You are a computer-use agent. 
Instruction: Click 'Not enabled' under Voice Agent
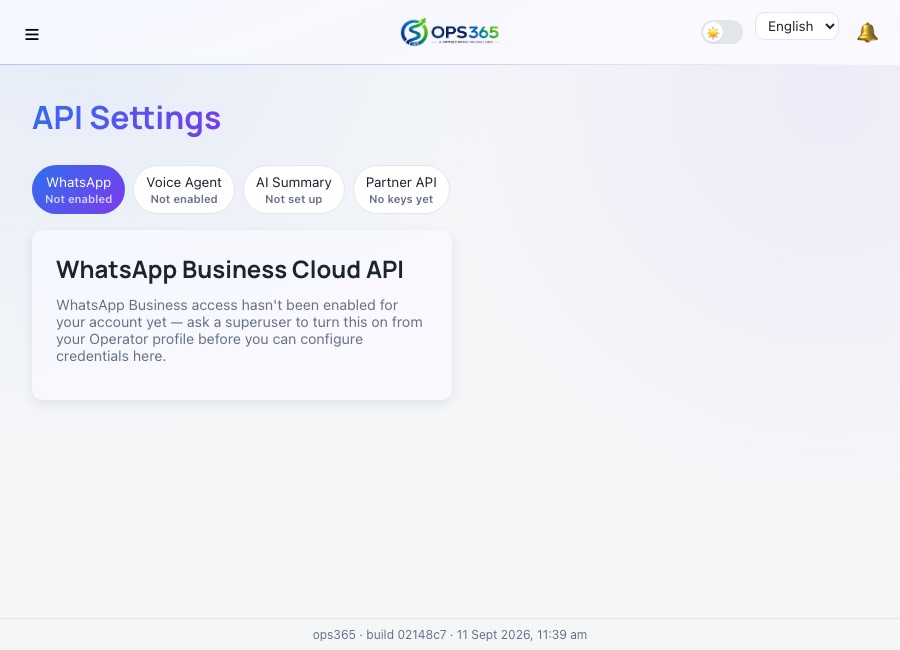coord(184,199)
